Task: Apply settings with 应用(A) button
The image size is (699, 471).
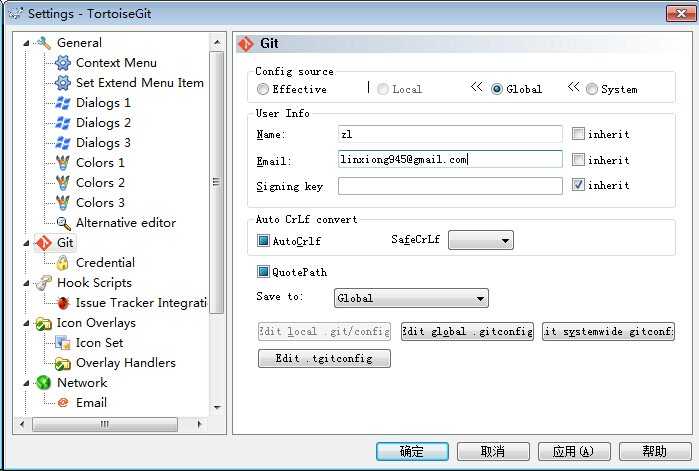Action: point(574,451)
